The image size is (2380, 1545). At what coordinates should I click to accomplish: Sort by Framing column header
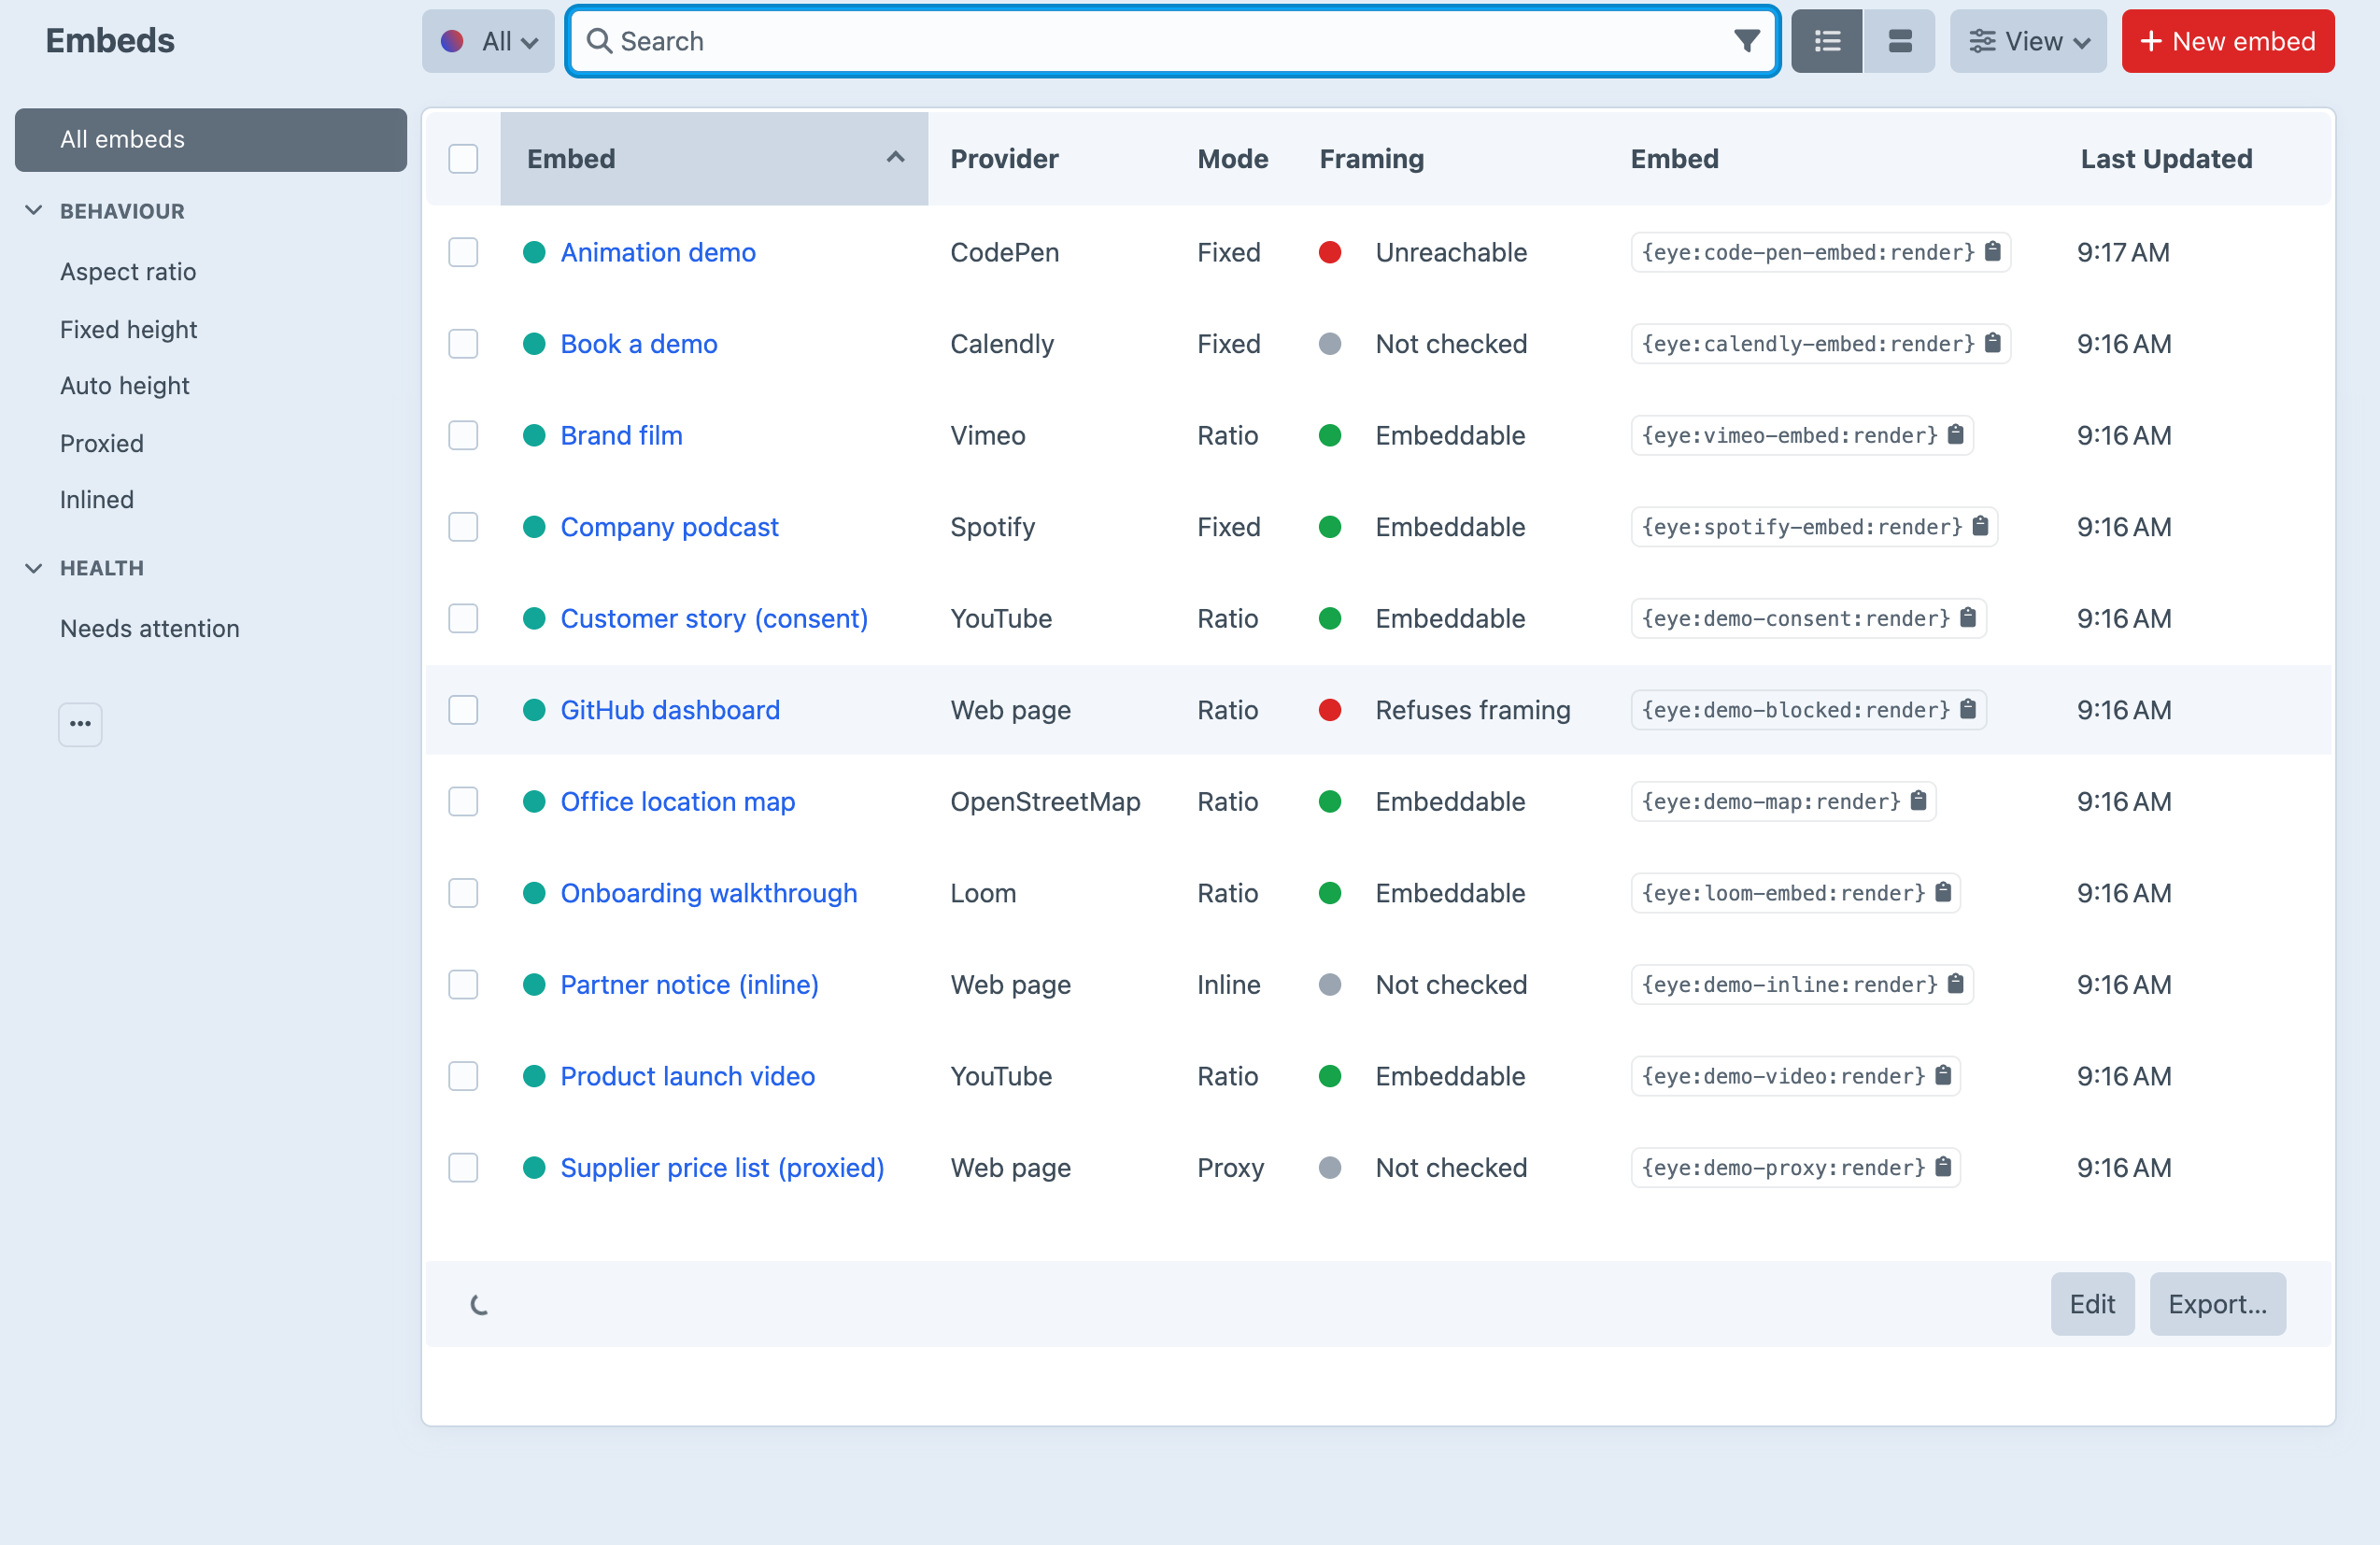coord(1371,159)
